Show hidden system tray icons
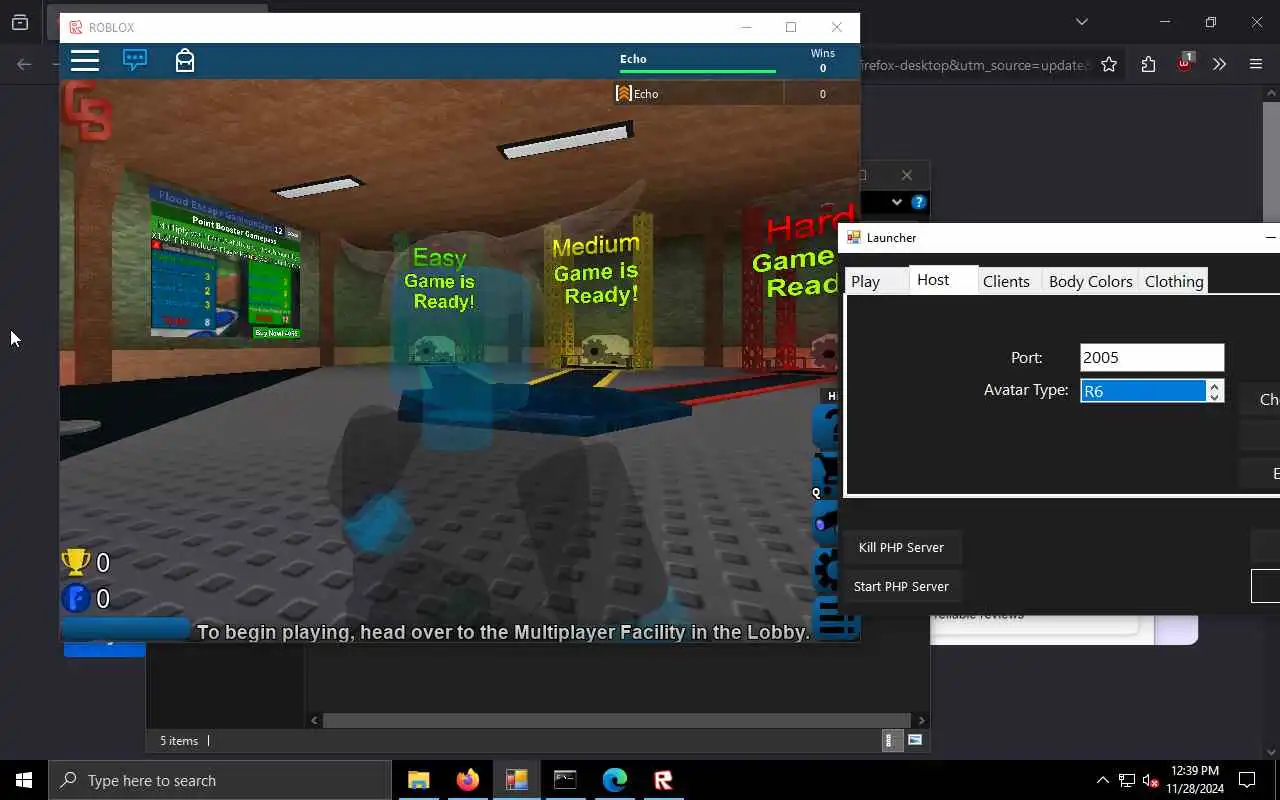The image size is (1280, 800). tap(1102, 780)
